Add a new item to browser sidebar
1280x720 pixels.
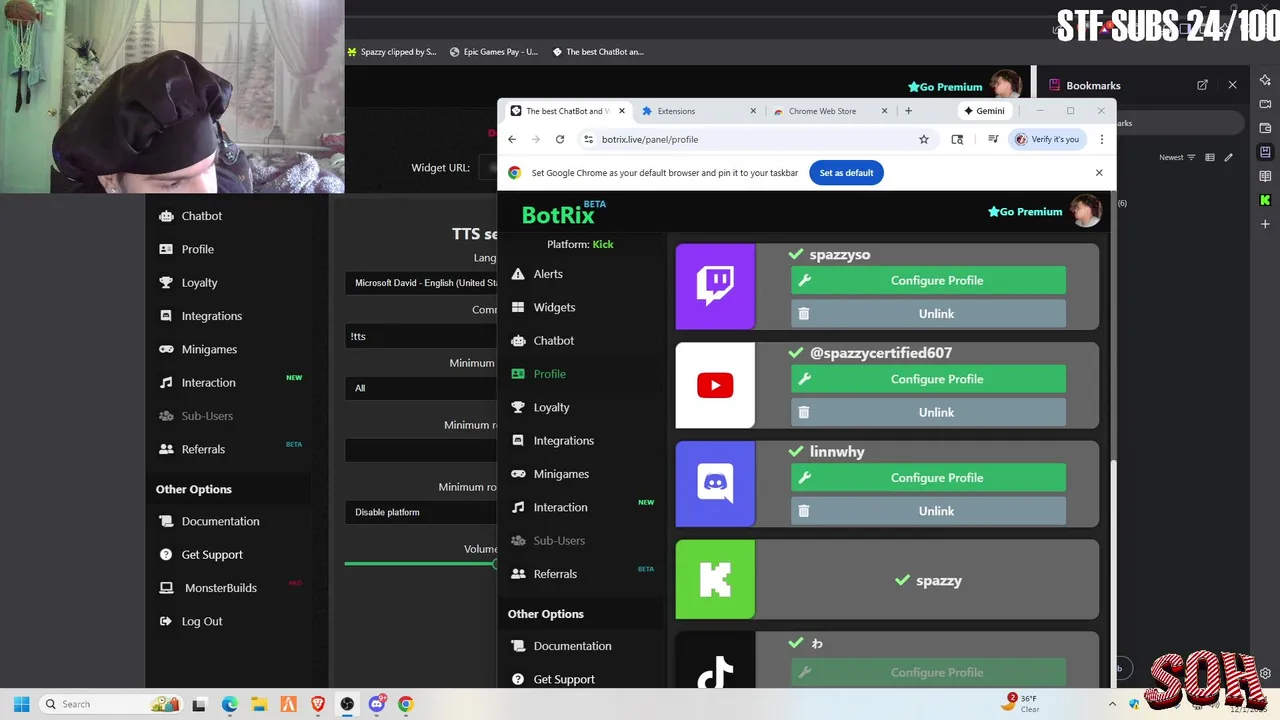[1265, 224]
